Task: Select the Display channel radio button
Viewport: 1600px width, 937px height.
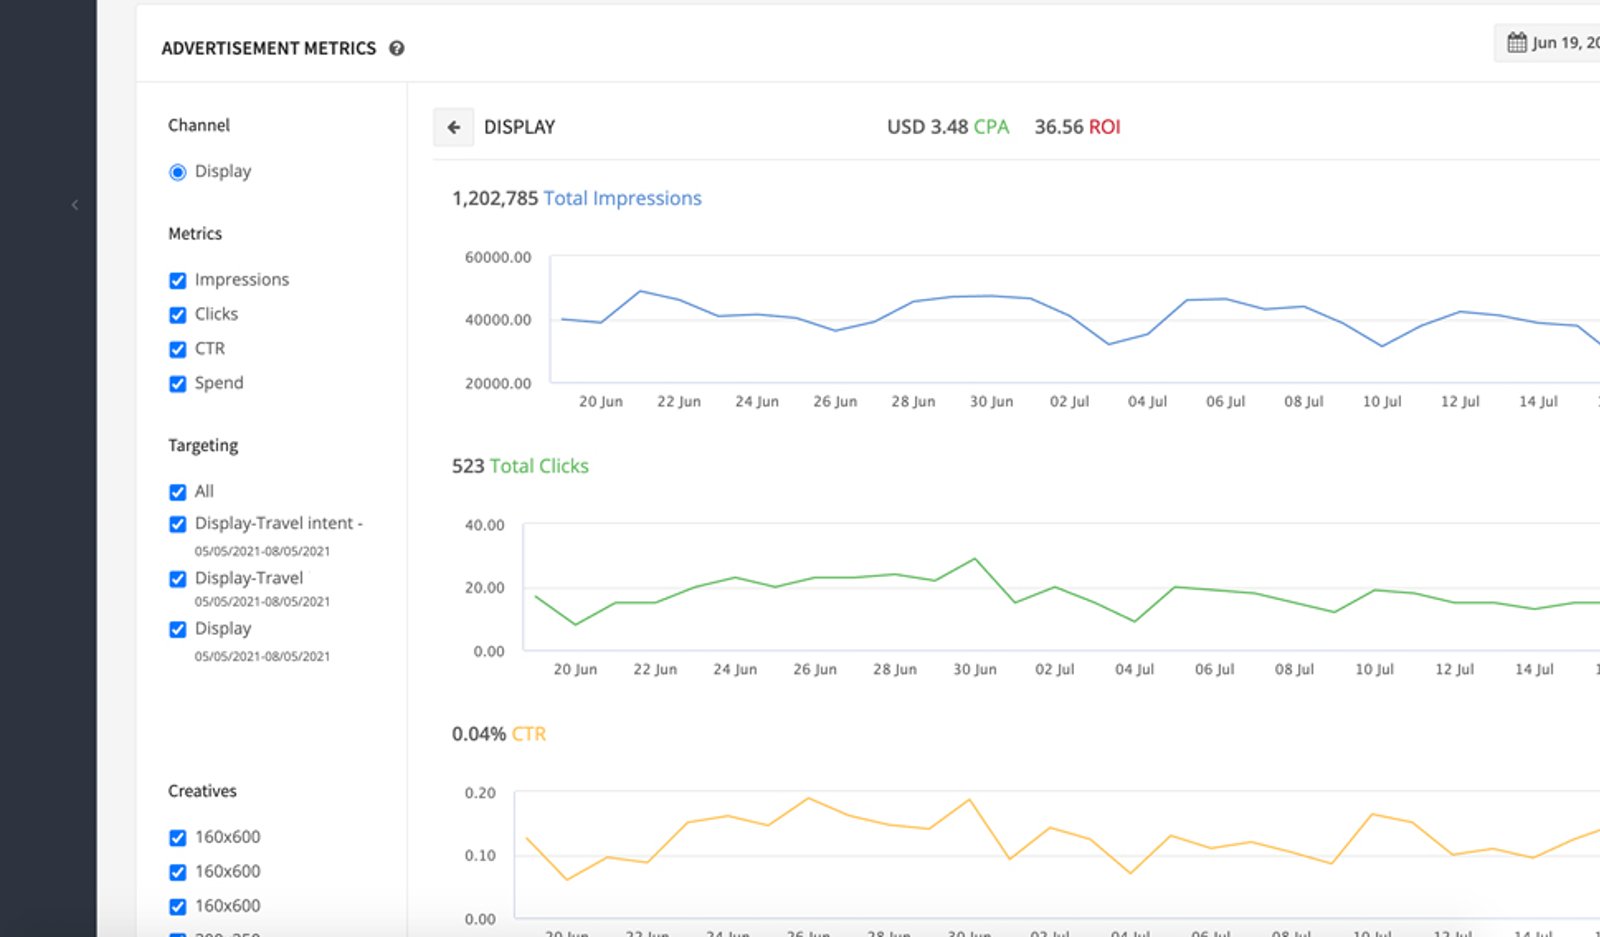Action: [178, 172]
